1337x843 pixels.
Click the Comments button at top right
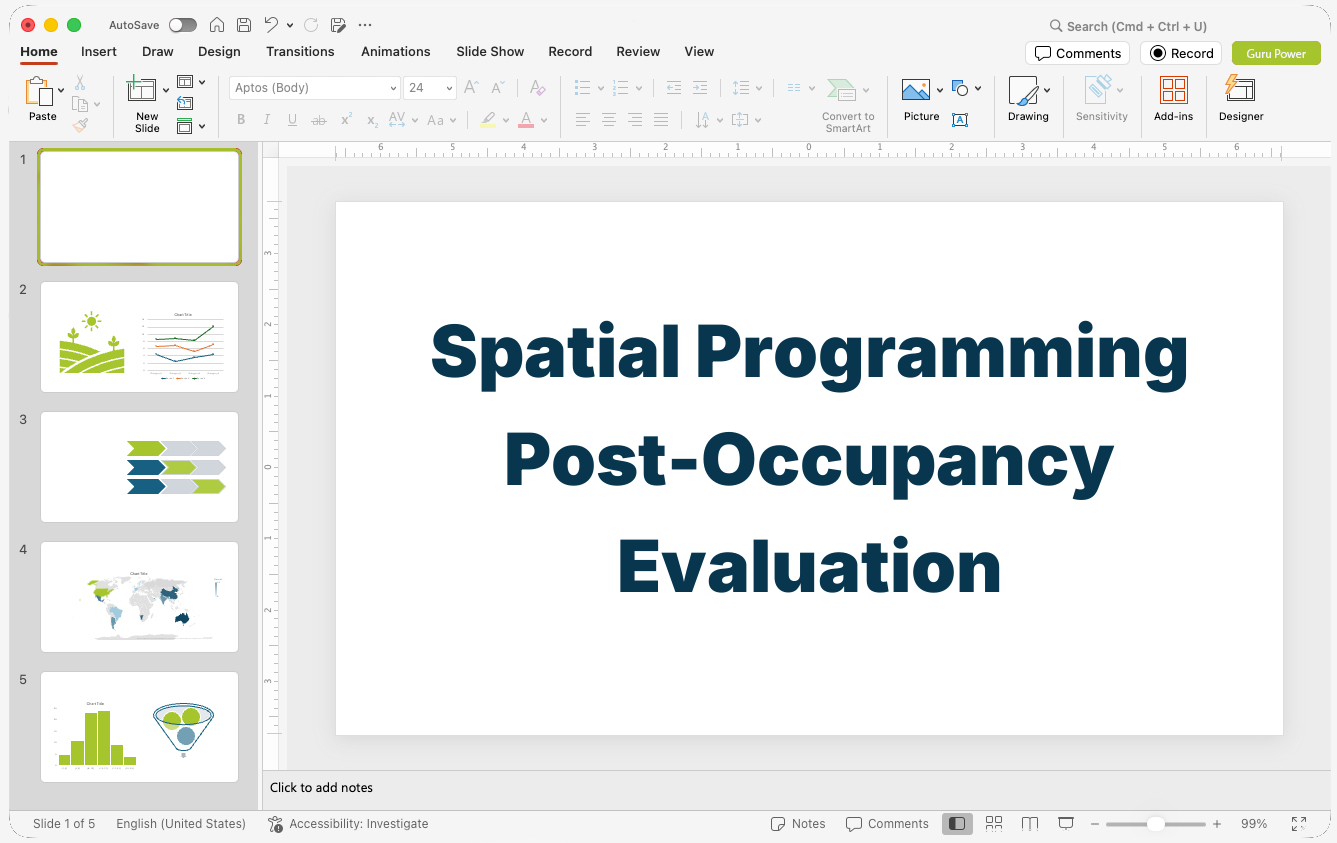click(x=1078, y=53)
